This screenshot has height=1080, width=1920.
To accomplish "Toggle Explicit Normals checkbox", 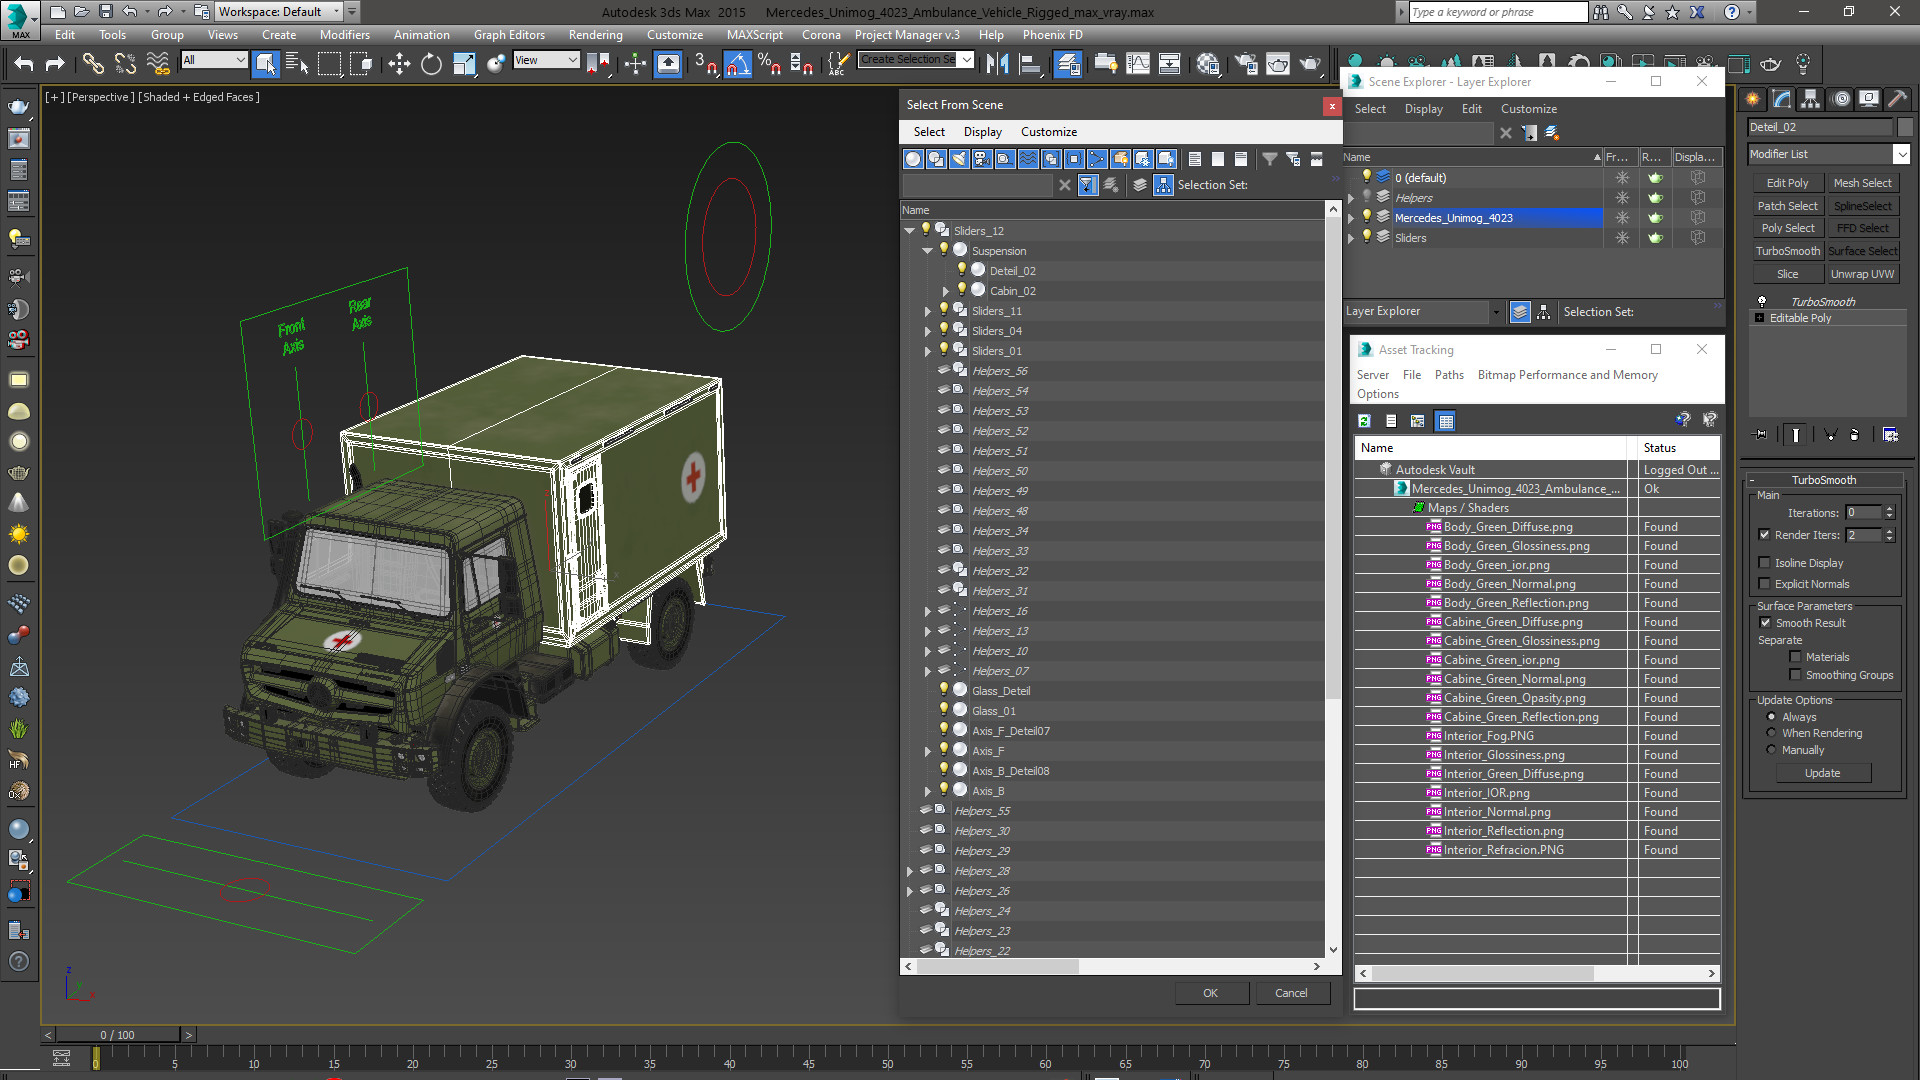I will (x=1765, y=584).
